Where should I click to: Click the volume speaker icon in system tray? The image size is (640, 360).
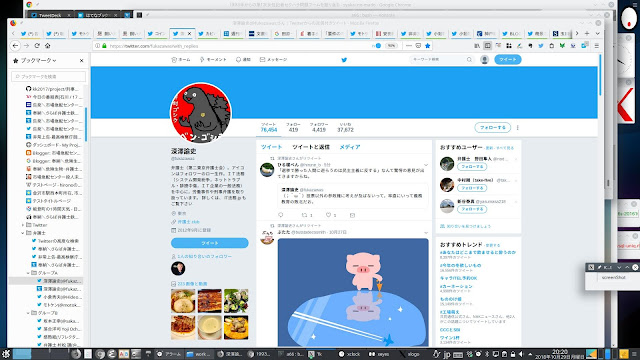point(521,354)
